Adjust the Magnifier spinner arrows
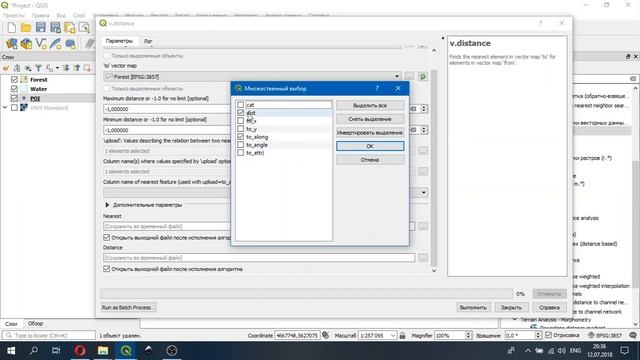The image size is (640, 360). pos(468,335)
